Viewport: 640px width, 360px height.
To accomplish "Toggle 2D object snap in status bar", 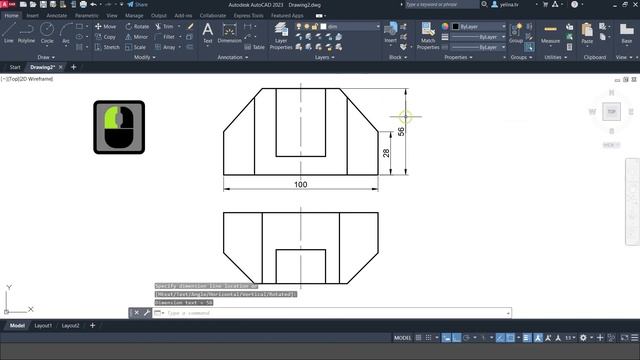I will coord(510,338).
